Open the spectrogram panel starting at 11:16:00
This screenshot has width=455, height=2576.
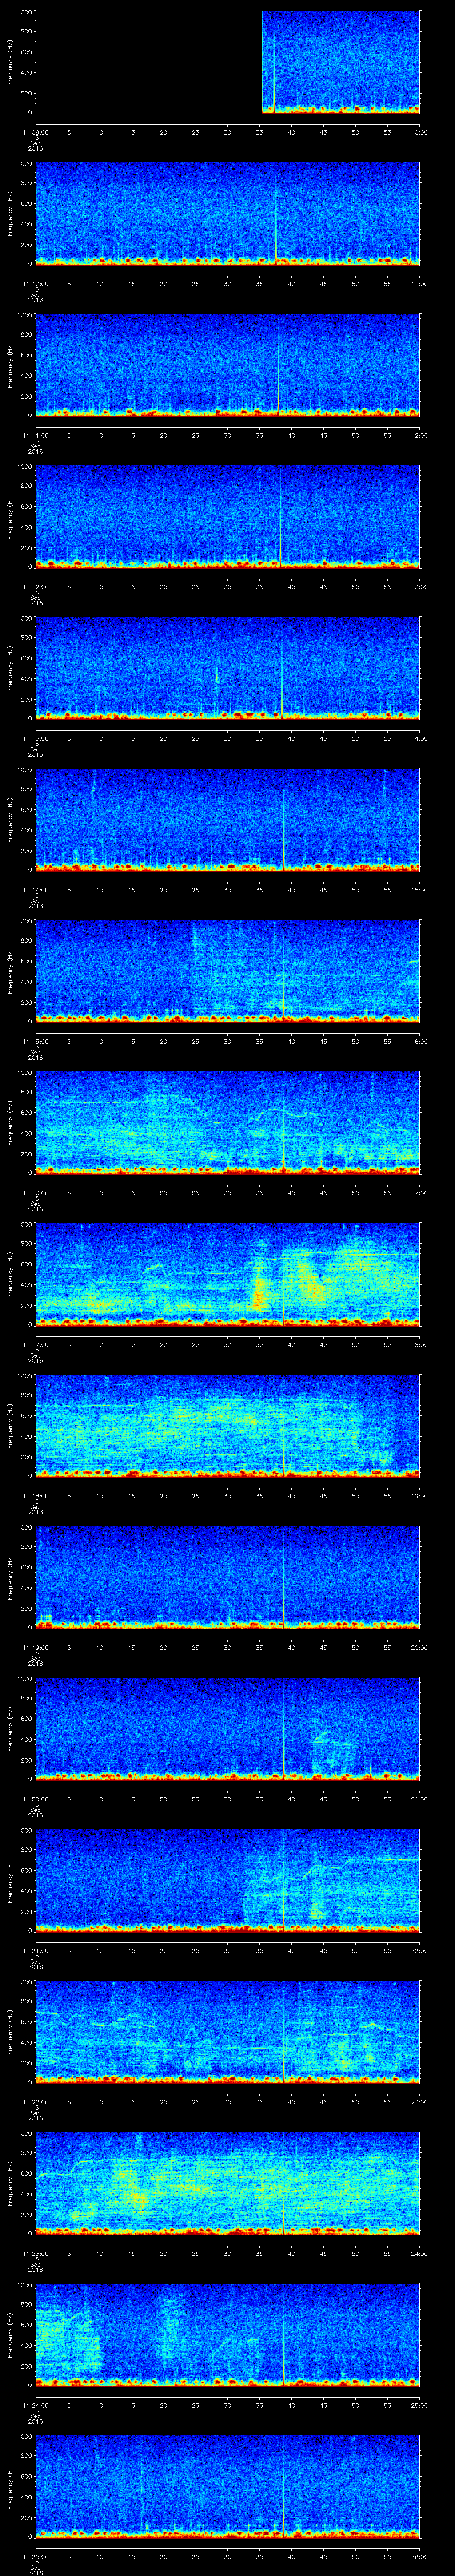tap(228, 1122)
